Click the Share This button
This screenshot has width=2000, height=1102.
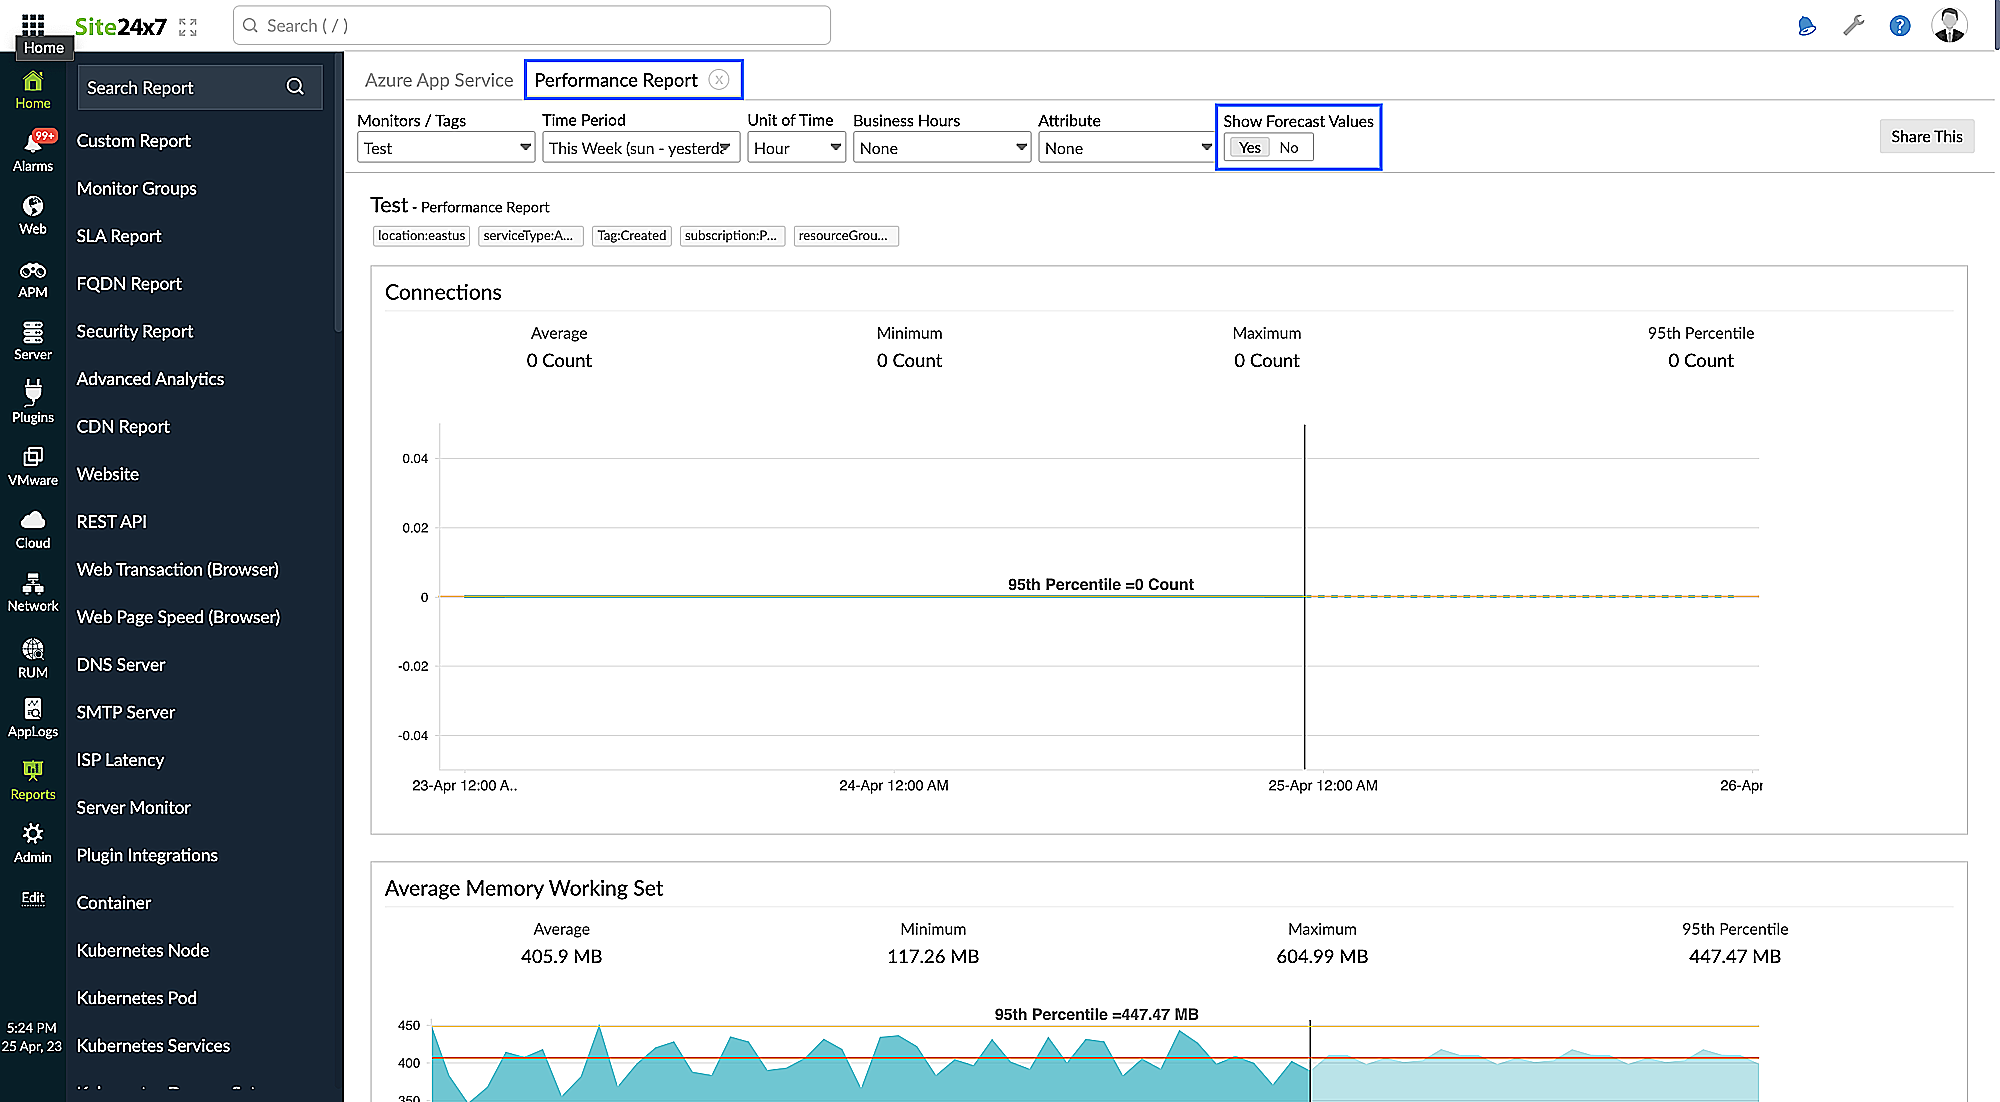(x=1926, y=136)
